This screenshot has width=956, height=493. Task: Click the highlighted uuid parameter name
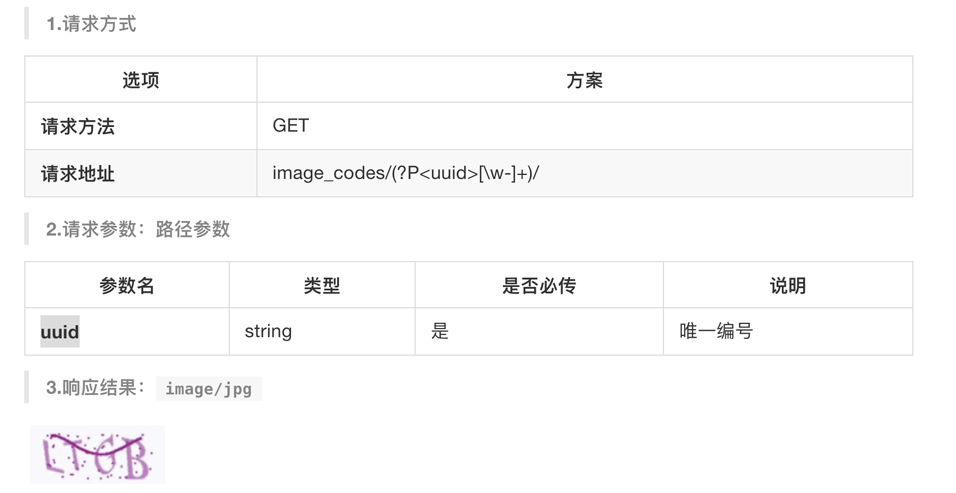click(x=60, y=331)
